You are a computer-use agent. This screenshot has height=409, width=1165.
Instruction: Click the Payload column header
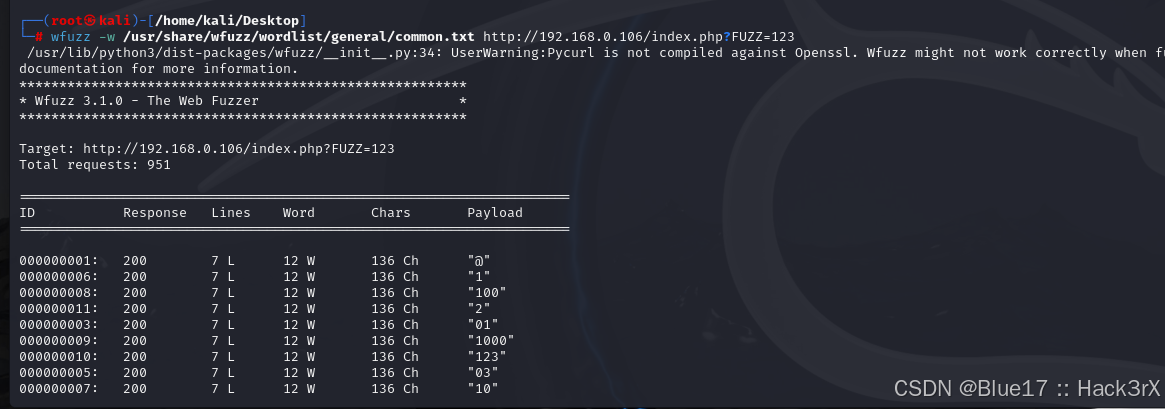coord(495,213)
